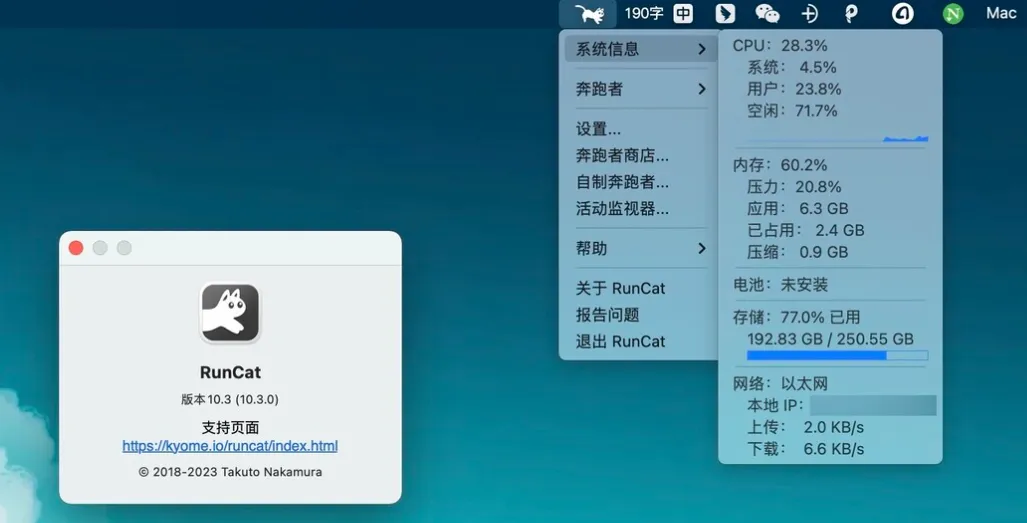The width and height of the screenshot is (1027, 523).
Task: Click the 电池: 未安装 row
Action: click(x=781, y=285)
